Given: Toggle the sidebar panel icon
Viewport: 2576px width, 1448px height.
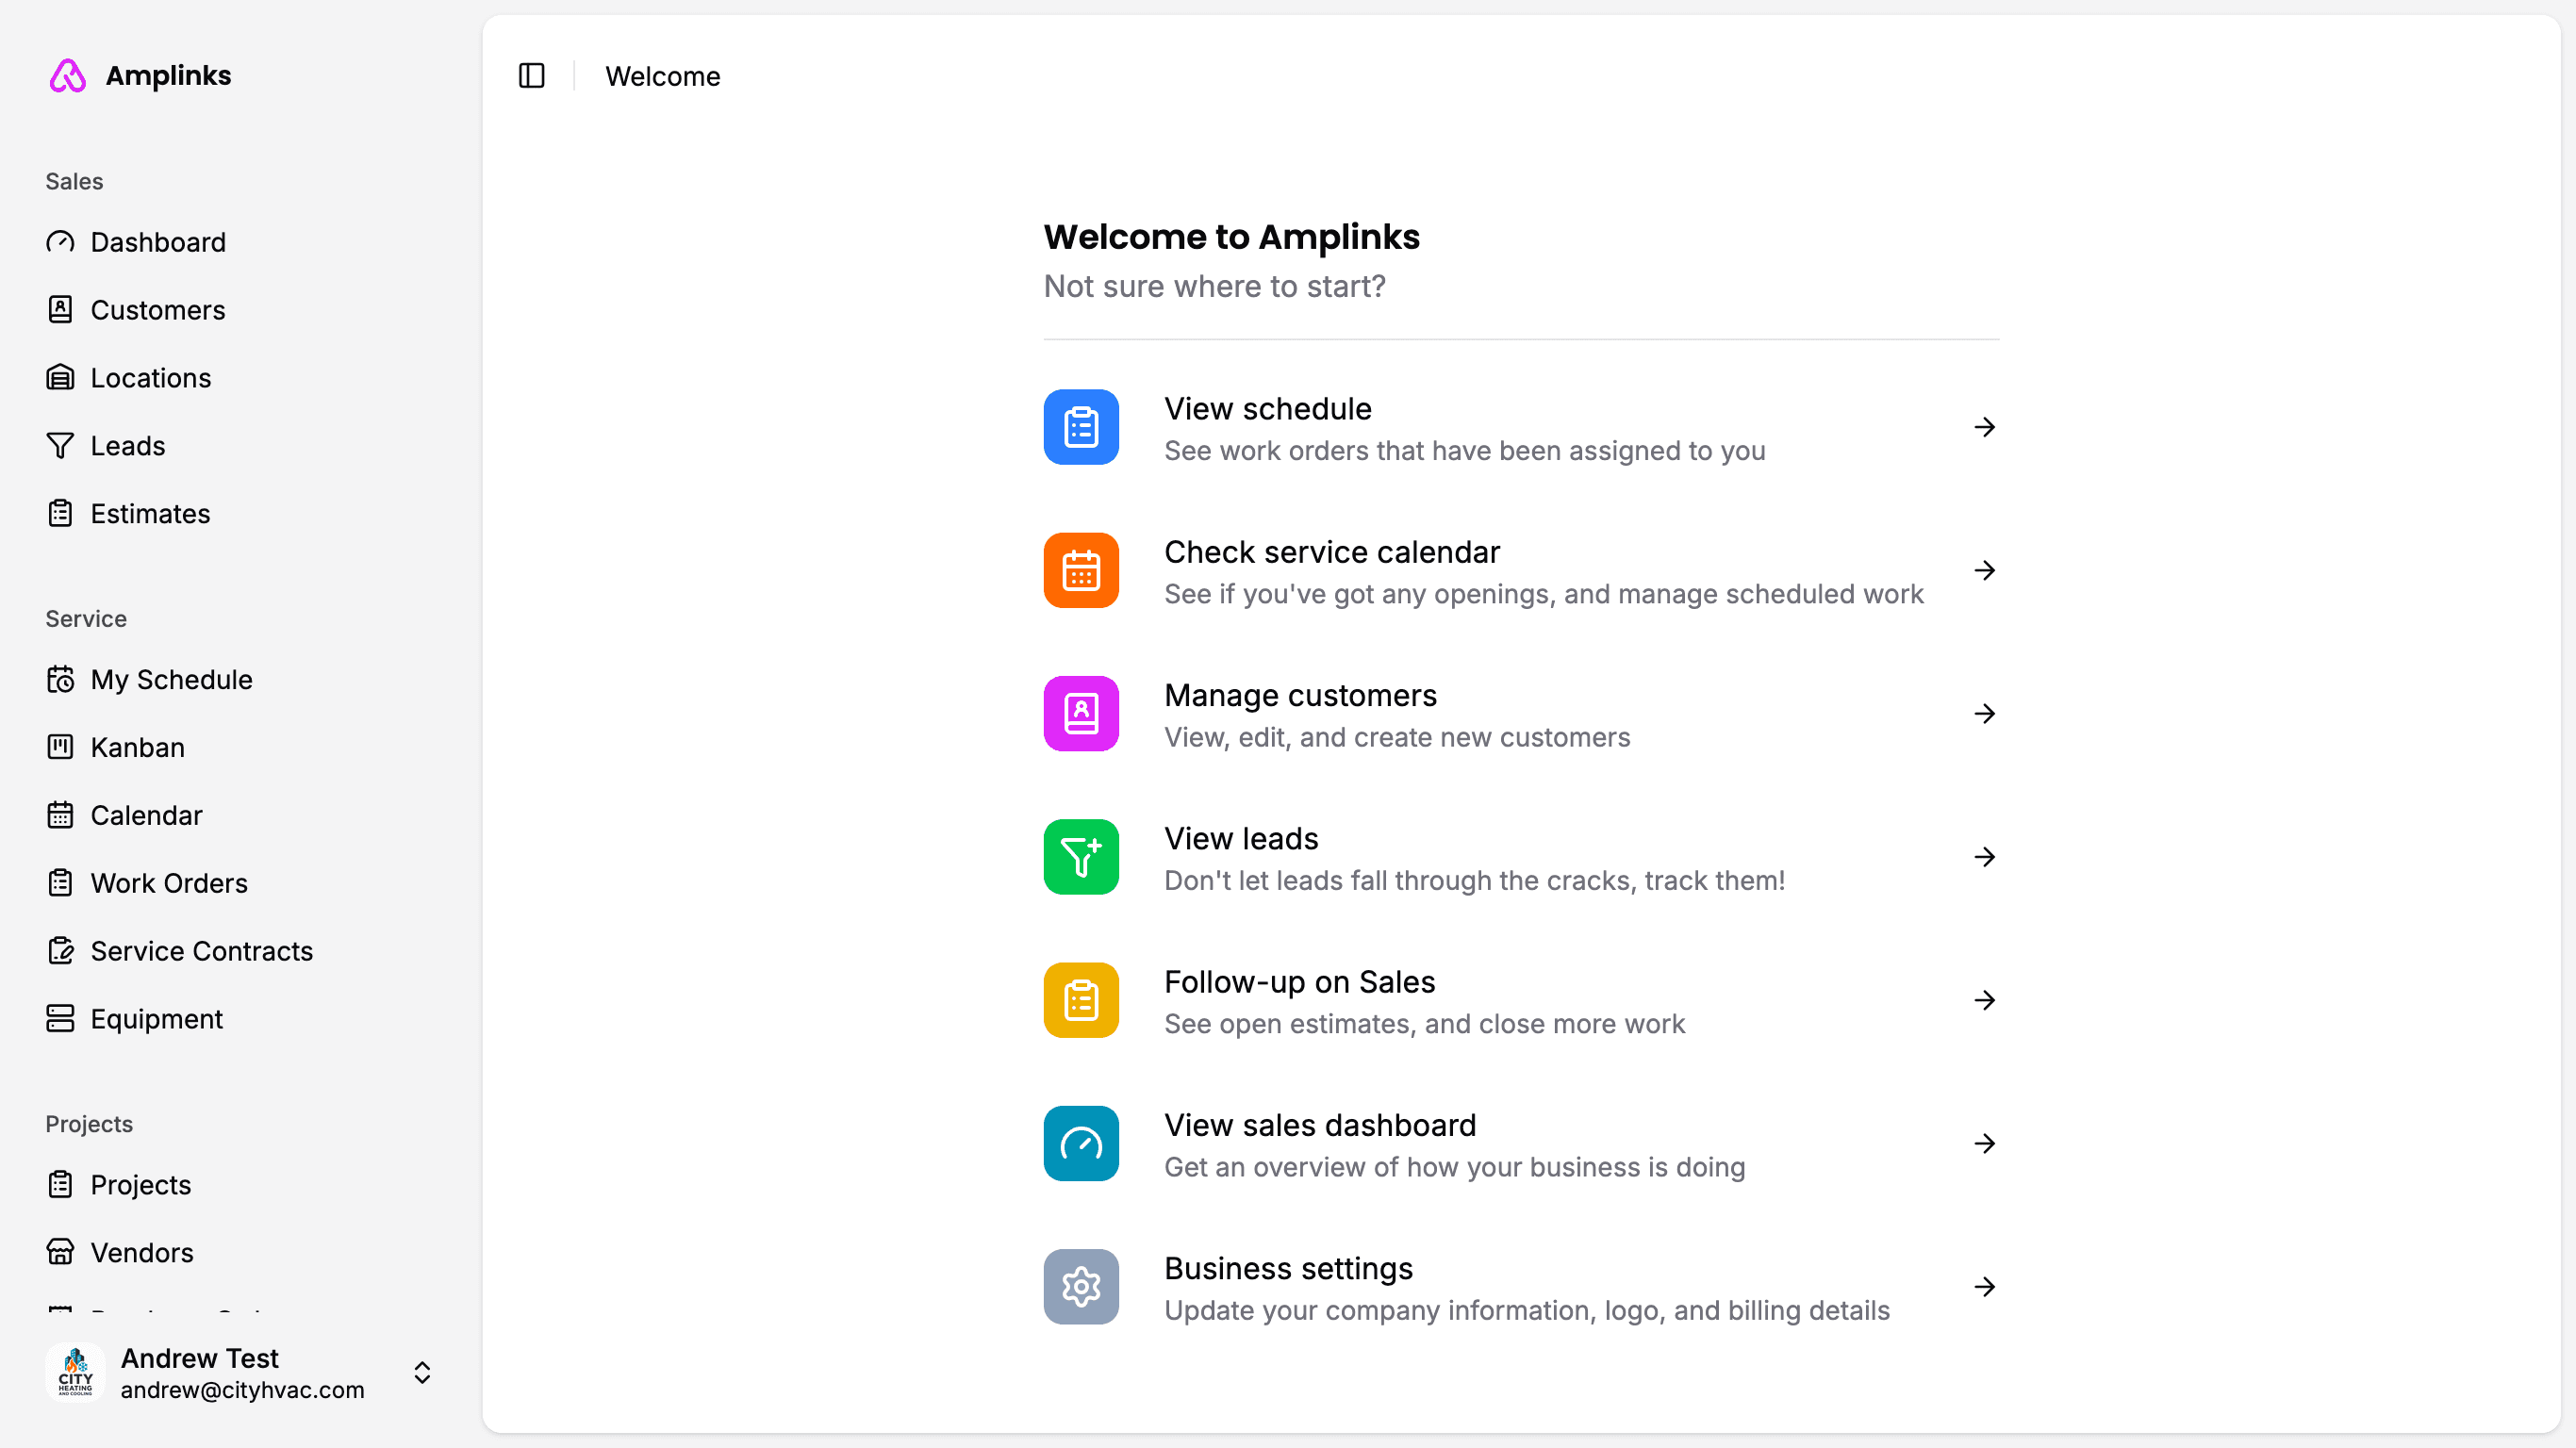Looking at the screenshot, I should click(x=531, y=76).
